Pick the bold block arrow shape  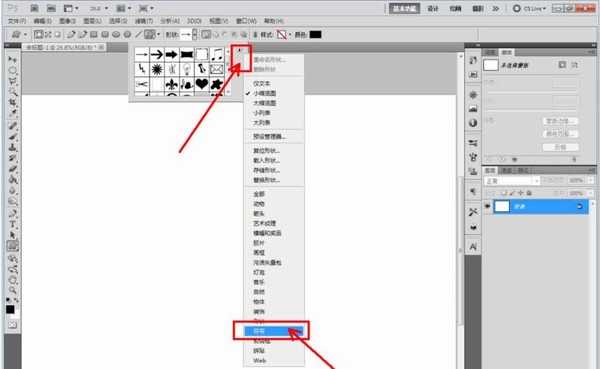click(171, 54)
